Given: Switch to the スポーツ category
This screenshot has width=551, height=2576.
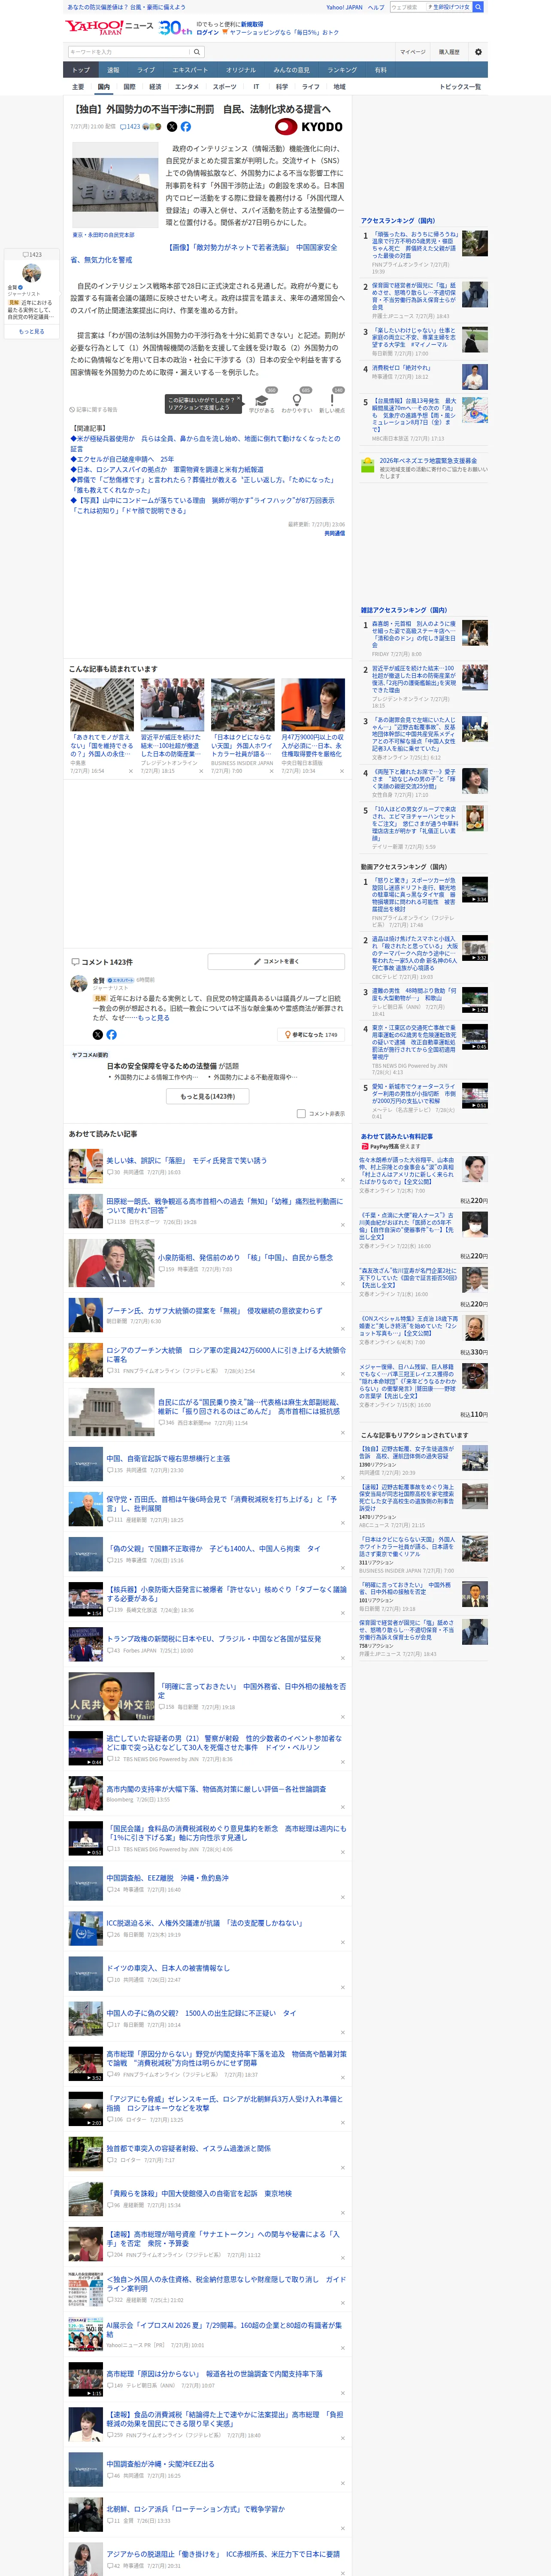Looking at the screenshot, I should (x=225, y=87).
